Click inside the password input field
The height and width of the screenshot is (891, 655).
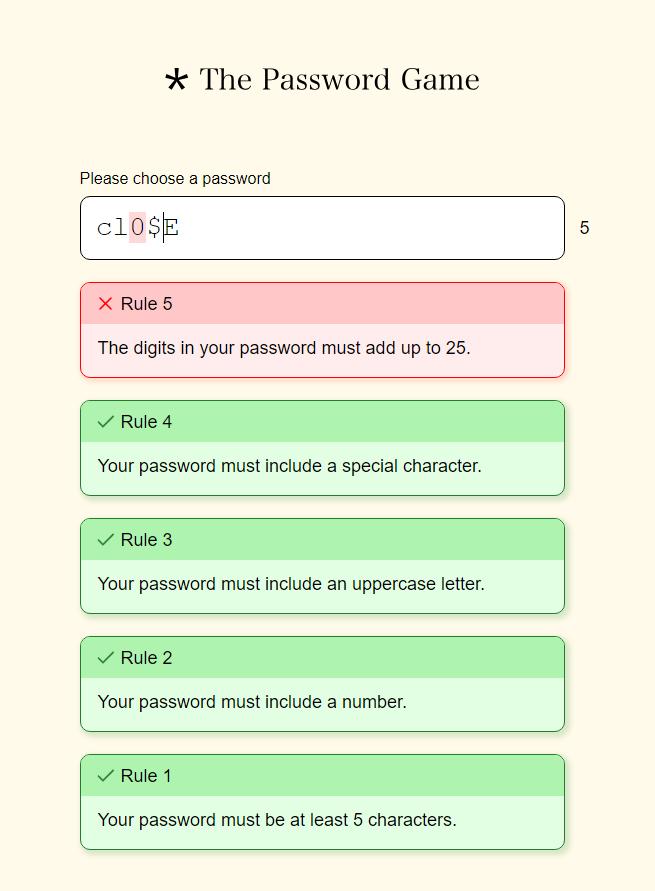click(x=360, y=228)
